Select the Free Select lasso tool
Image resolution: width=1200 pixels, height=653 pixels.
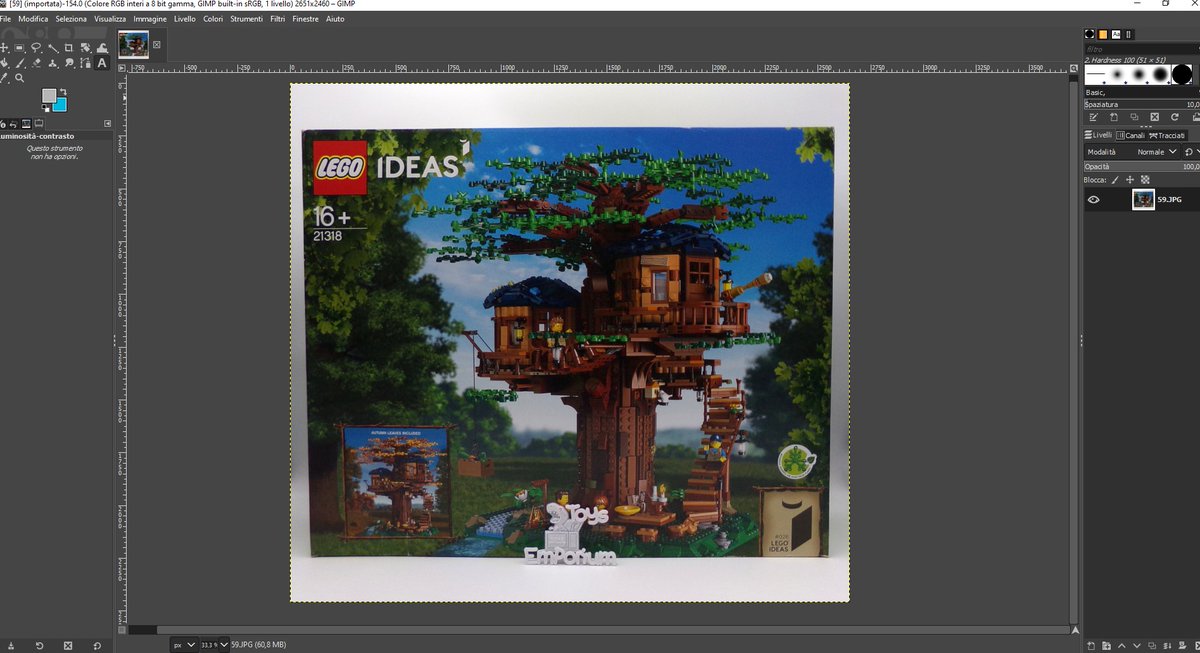[x=36, y=48]
